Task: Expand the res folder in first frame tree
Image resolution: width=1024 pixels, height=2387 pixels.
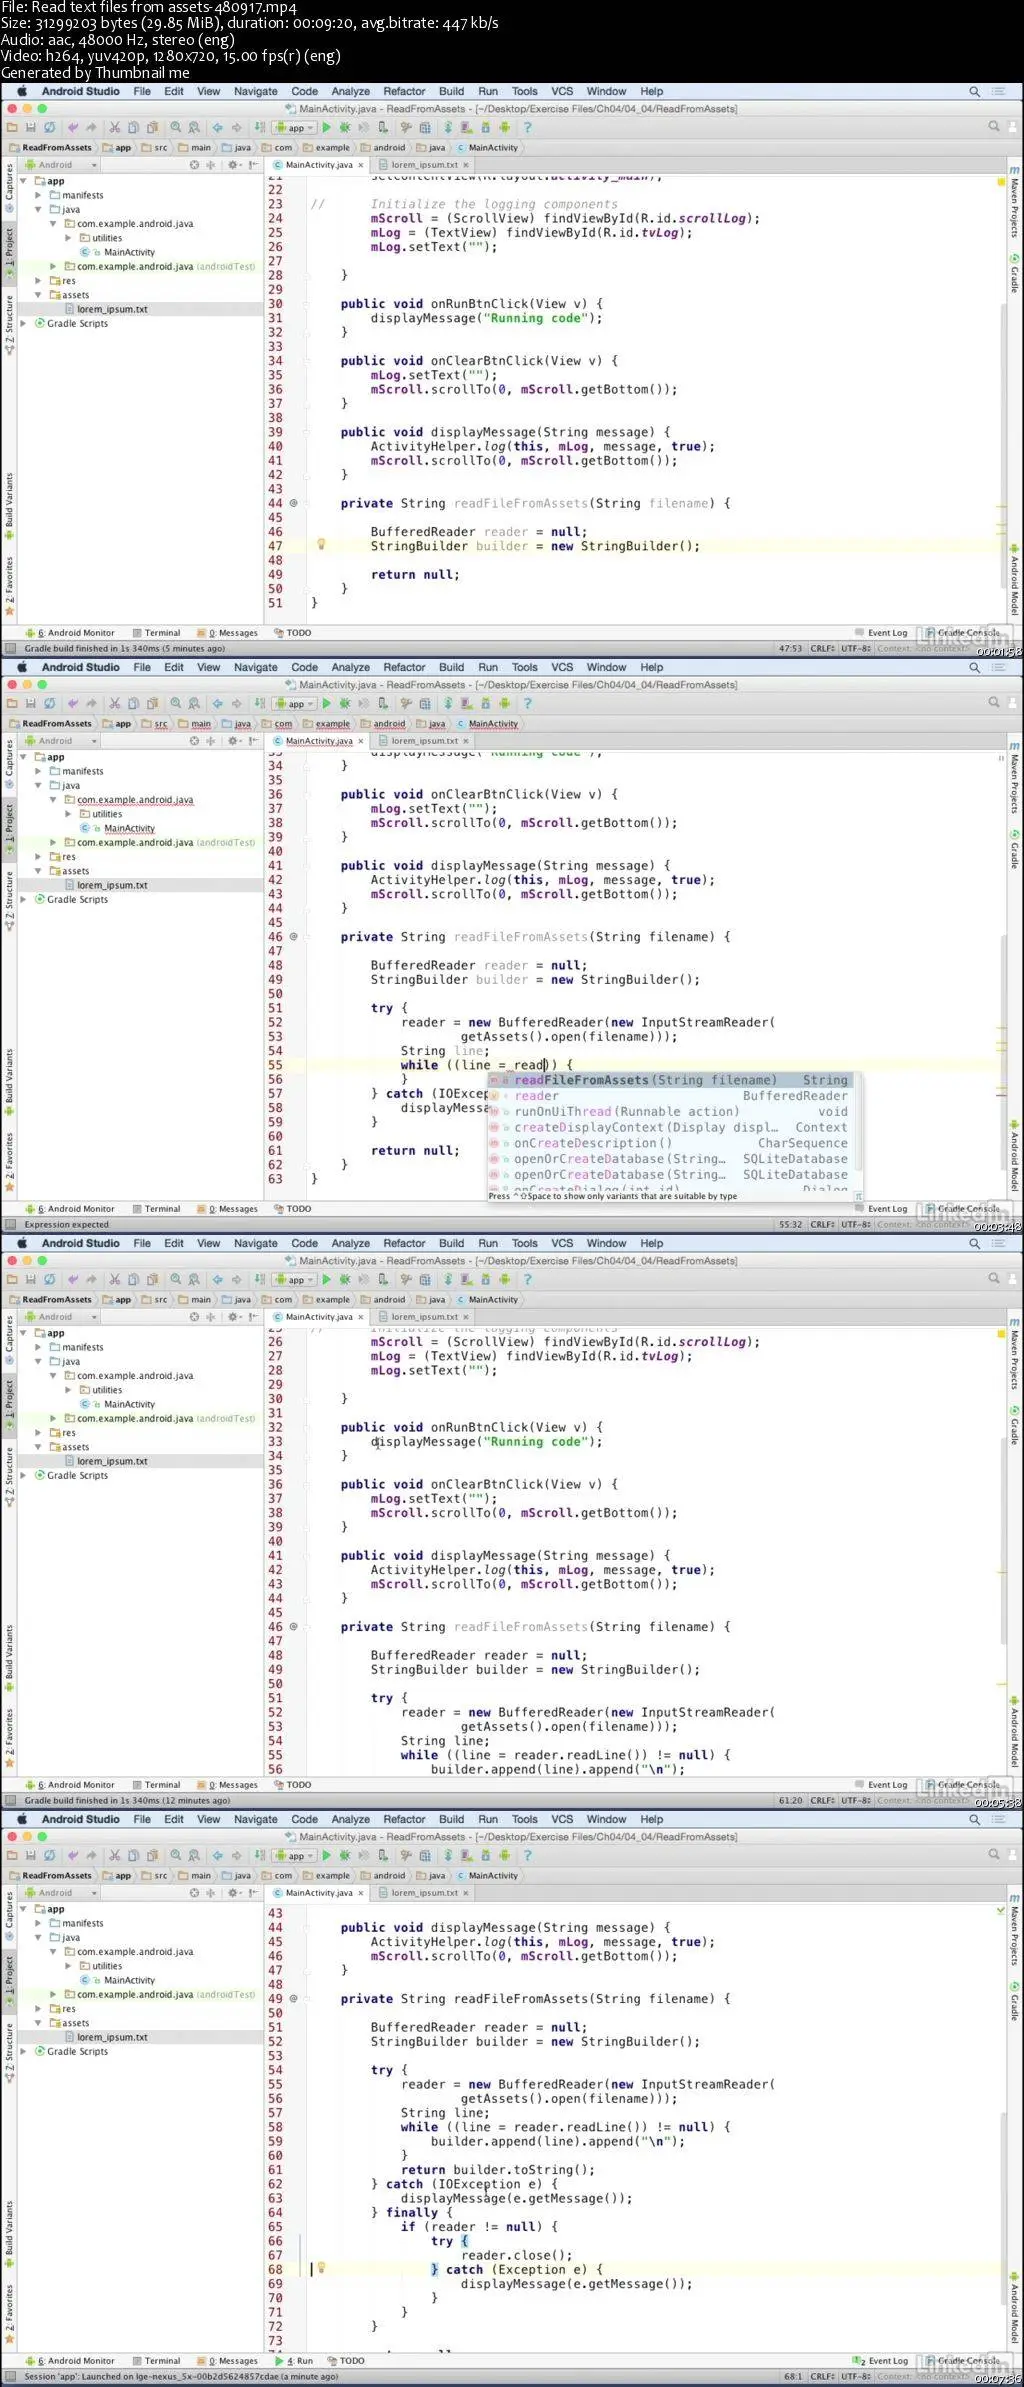Action: click(38, 281)
